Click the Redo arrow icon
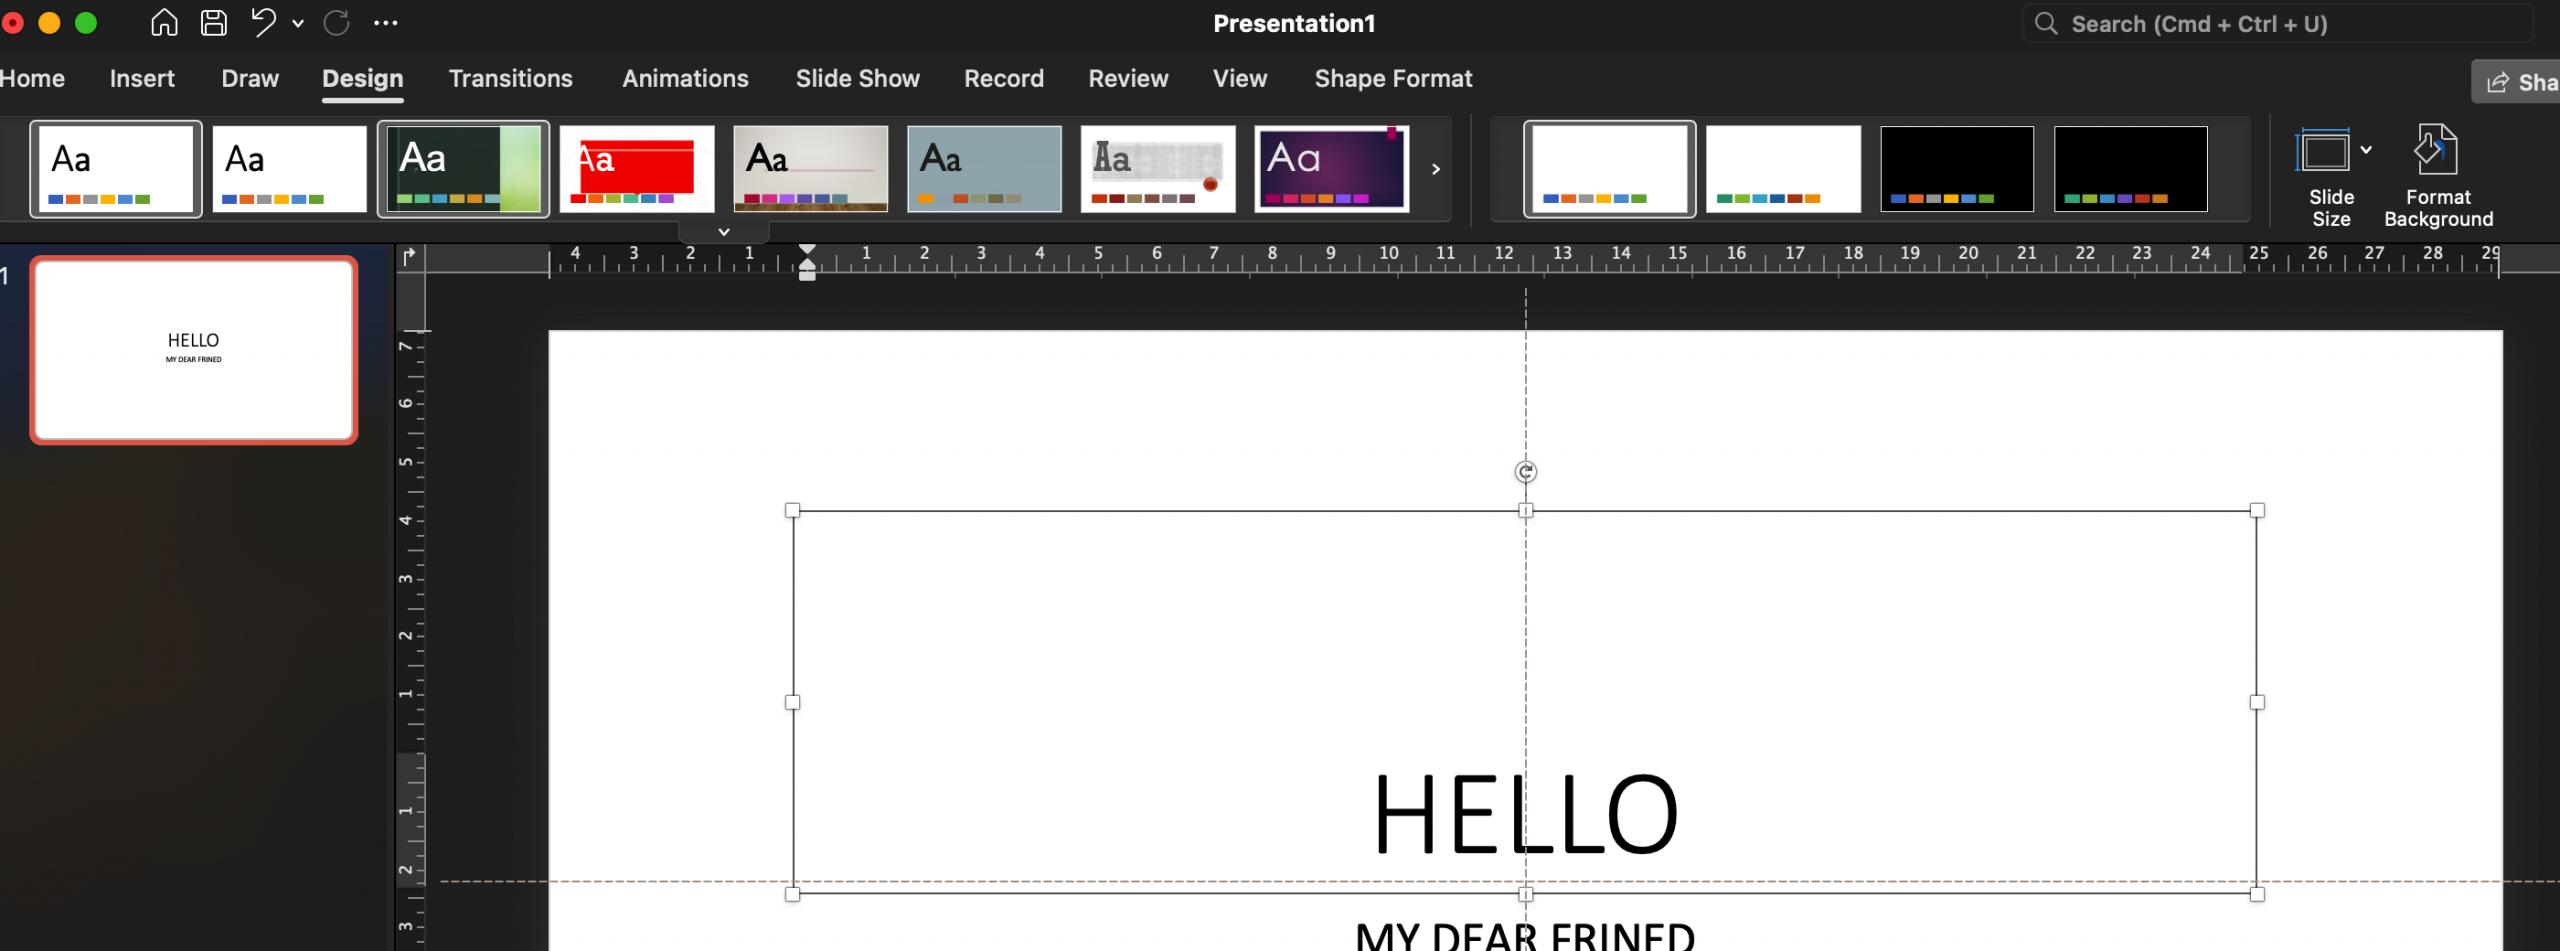2560x951 pixels. tap(337, 22)
